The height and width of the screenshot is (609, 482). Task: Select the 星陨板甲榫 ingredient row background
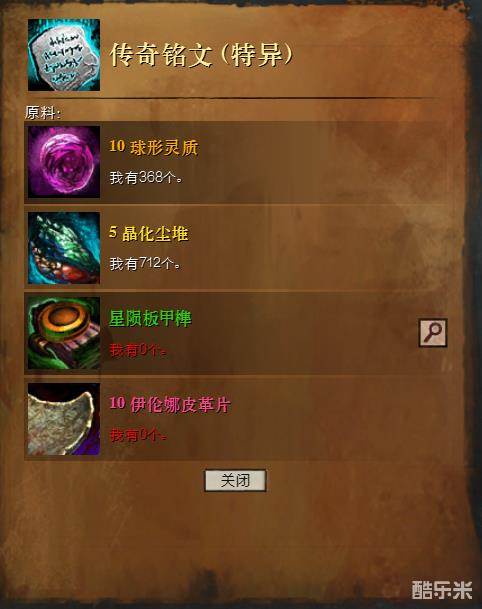pyautogui.click(x=236, y=334)
